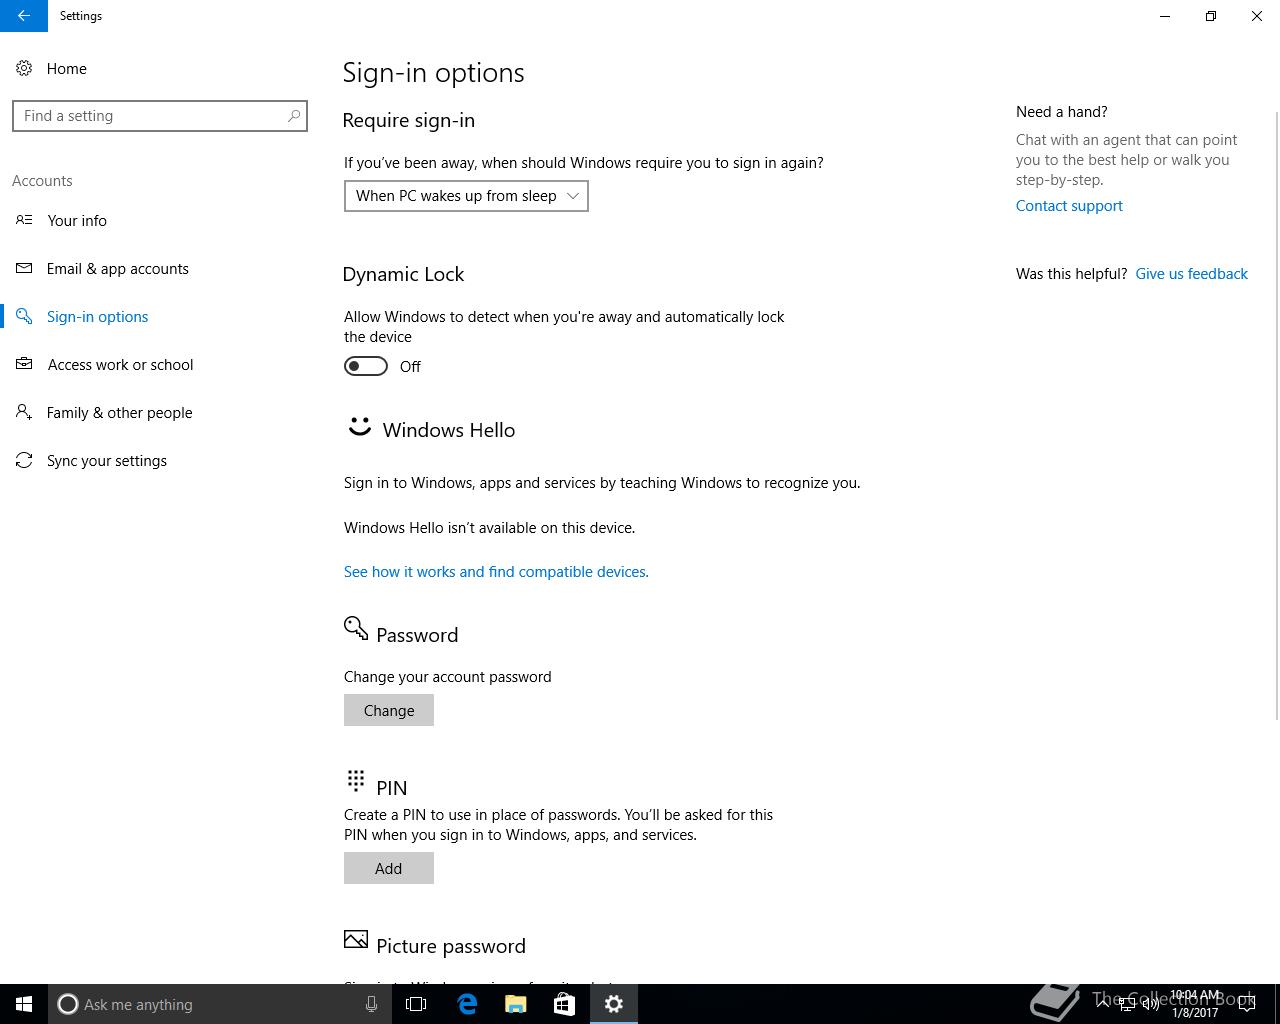Click the Windows Hello smiley face icon
Viewport: 1280px width, 1024px height.
pos(359,427)
